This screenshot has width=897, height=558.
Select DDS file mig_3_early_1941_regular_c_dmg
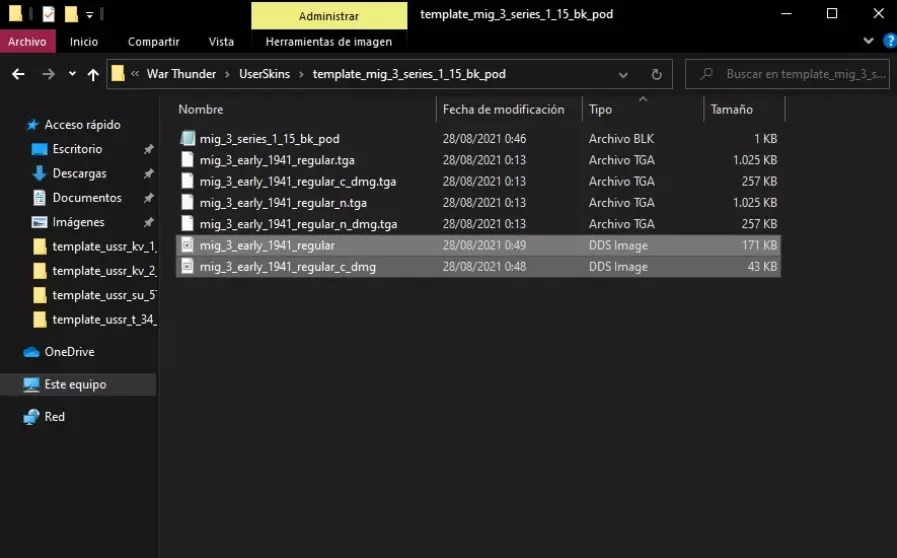(287, 267)
